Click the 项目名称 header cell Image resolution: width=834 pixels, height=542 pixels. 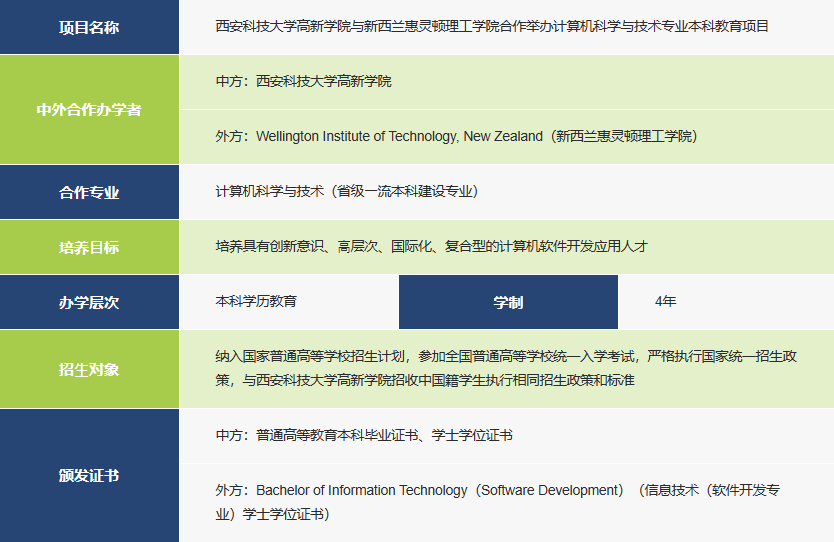point(89,27)
